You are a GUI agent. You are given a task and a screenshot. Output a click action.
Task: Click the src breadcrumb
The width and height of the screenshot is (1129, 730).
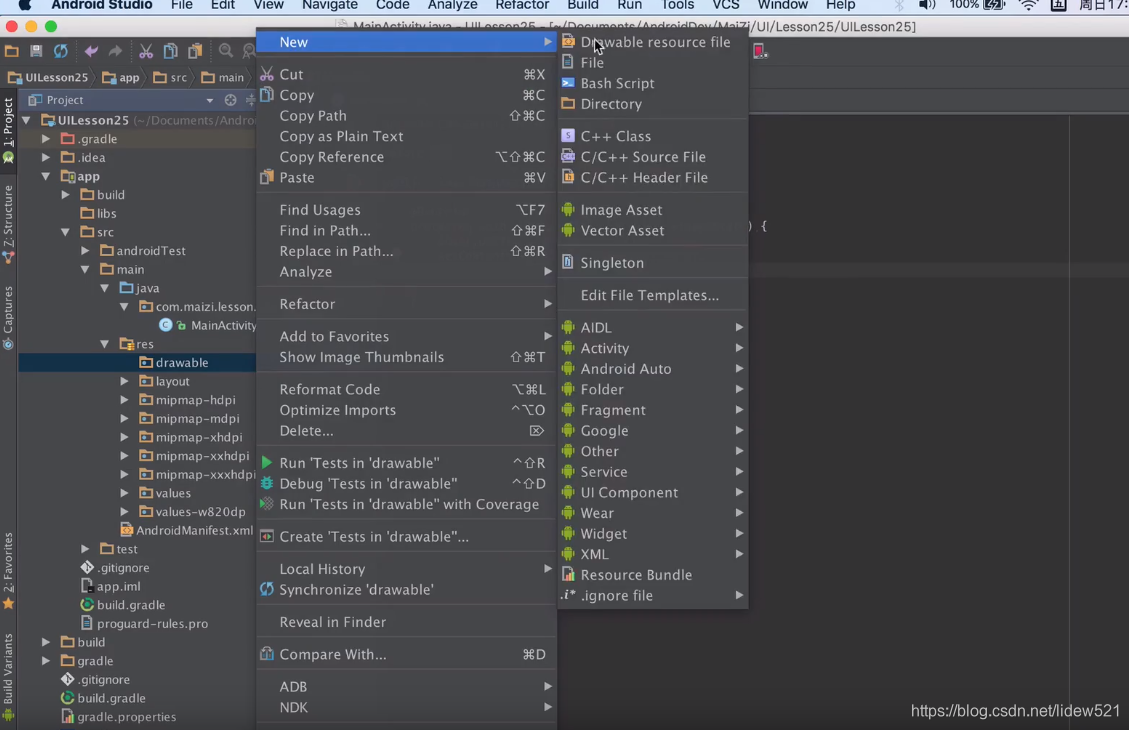coord(170,77)
